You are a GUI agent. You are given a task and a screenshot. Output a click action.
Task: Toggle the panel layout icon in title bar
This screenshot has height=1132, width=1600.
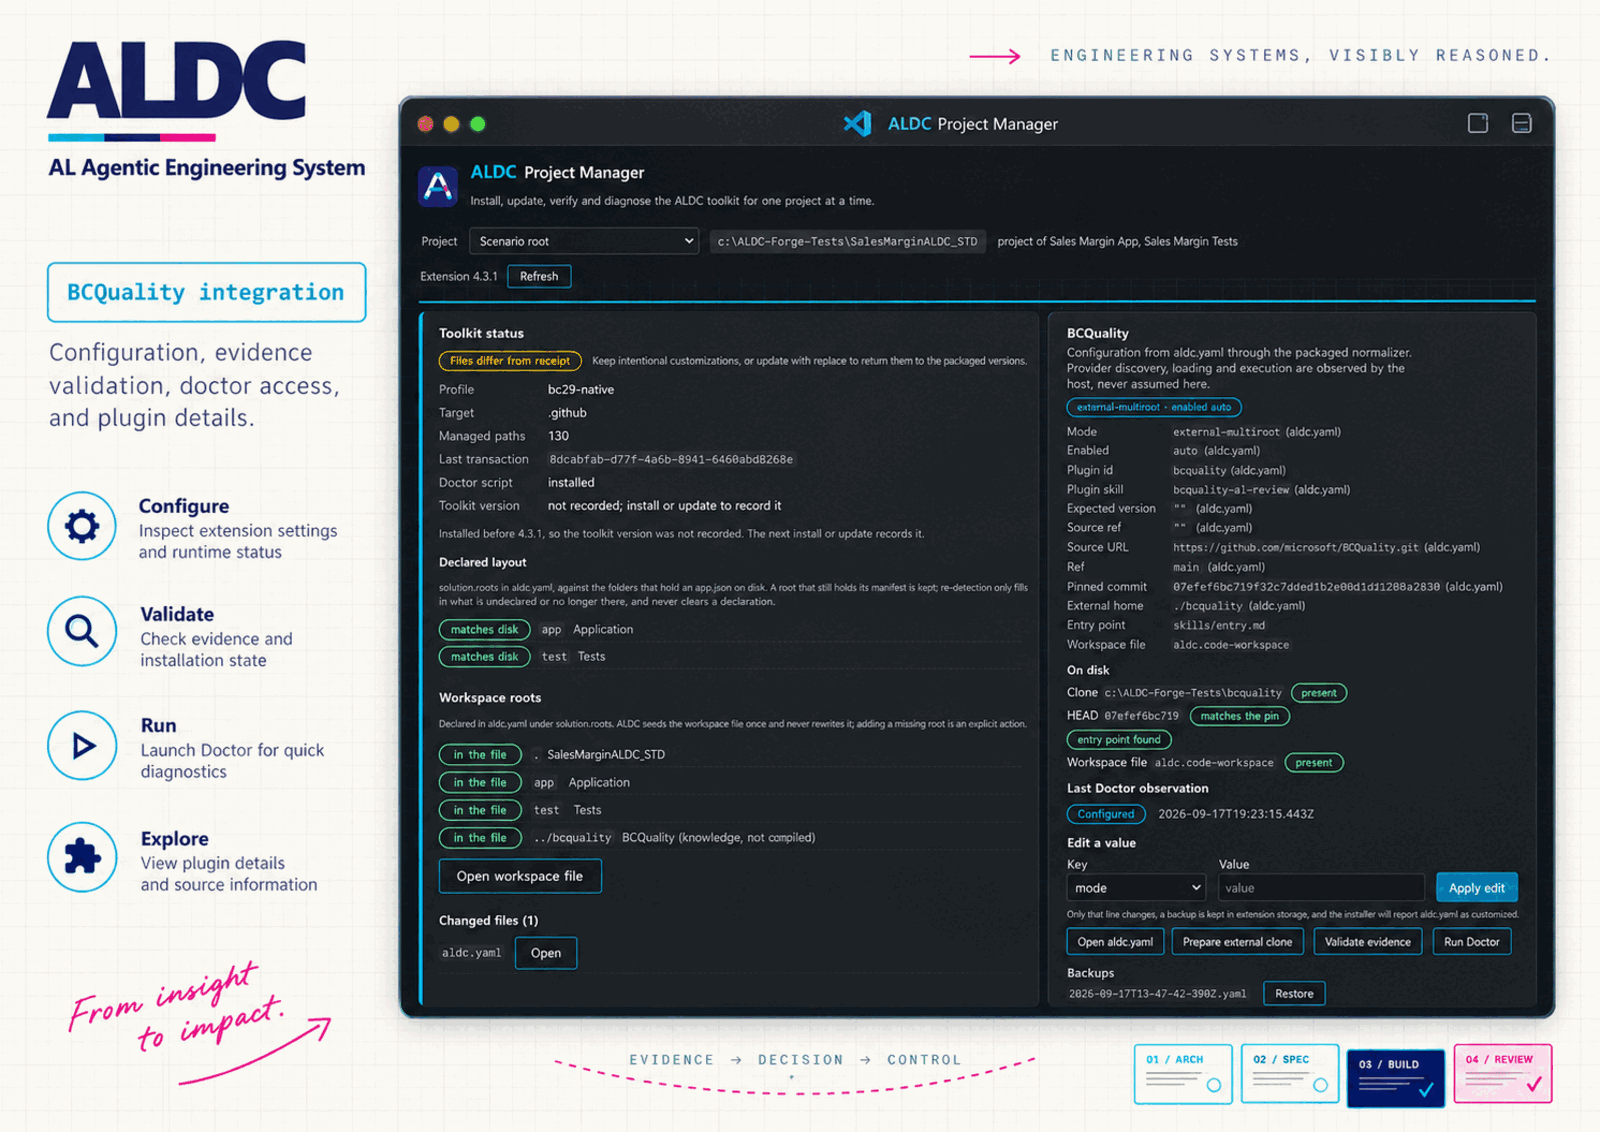tap(1522, 123)
